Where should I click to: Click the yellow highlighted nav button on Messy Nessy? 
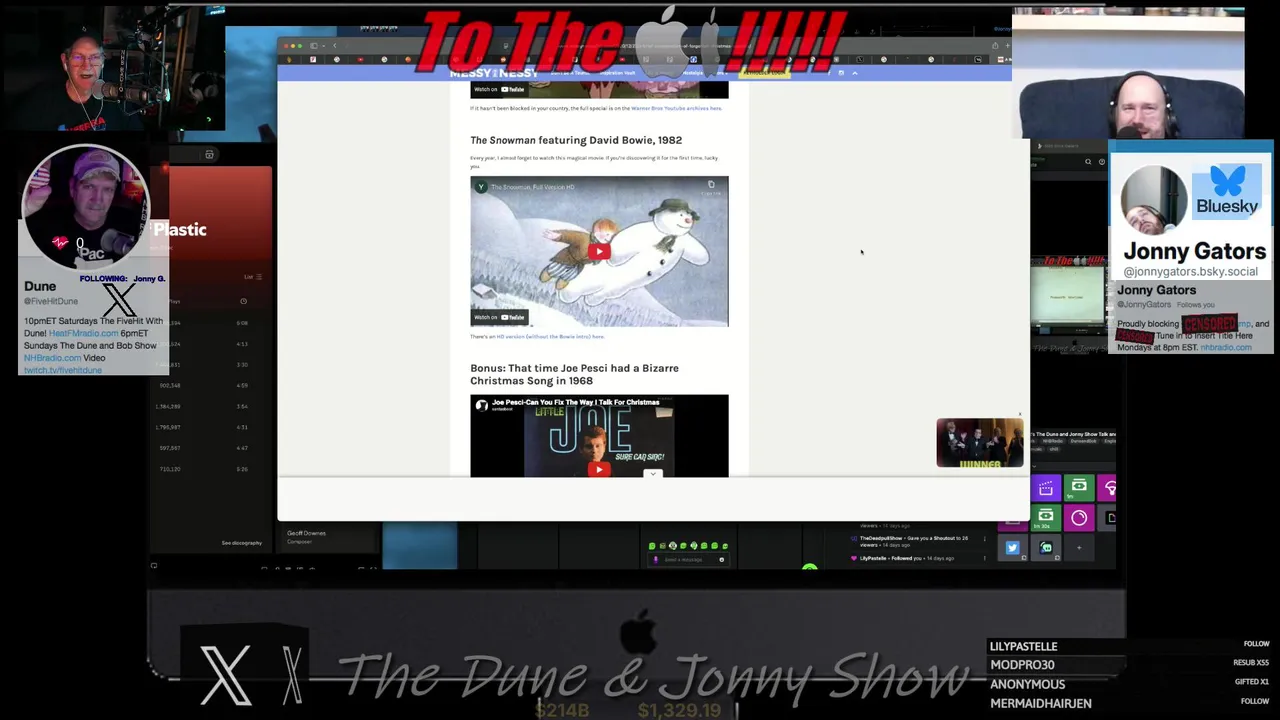764,73
